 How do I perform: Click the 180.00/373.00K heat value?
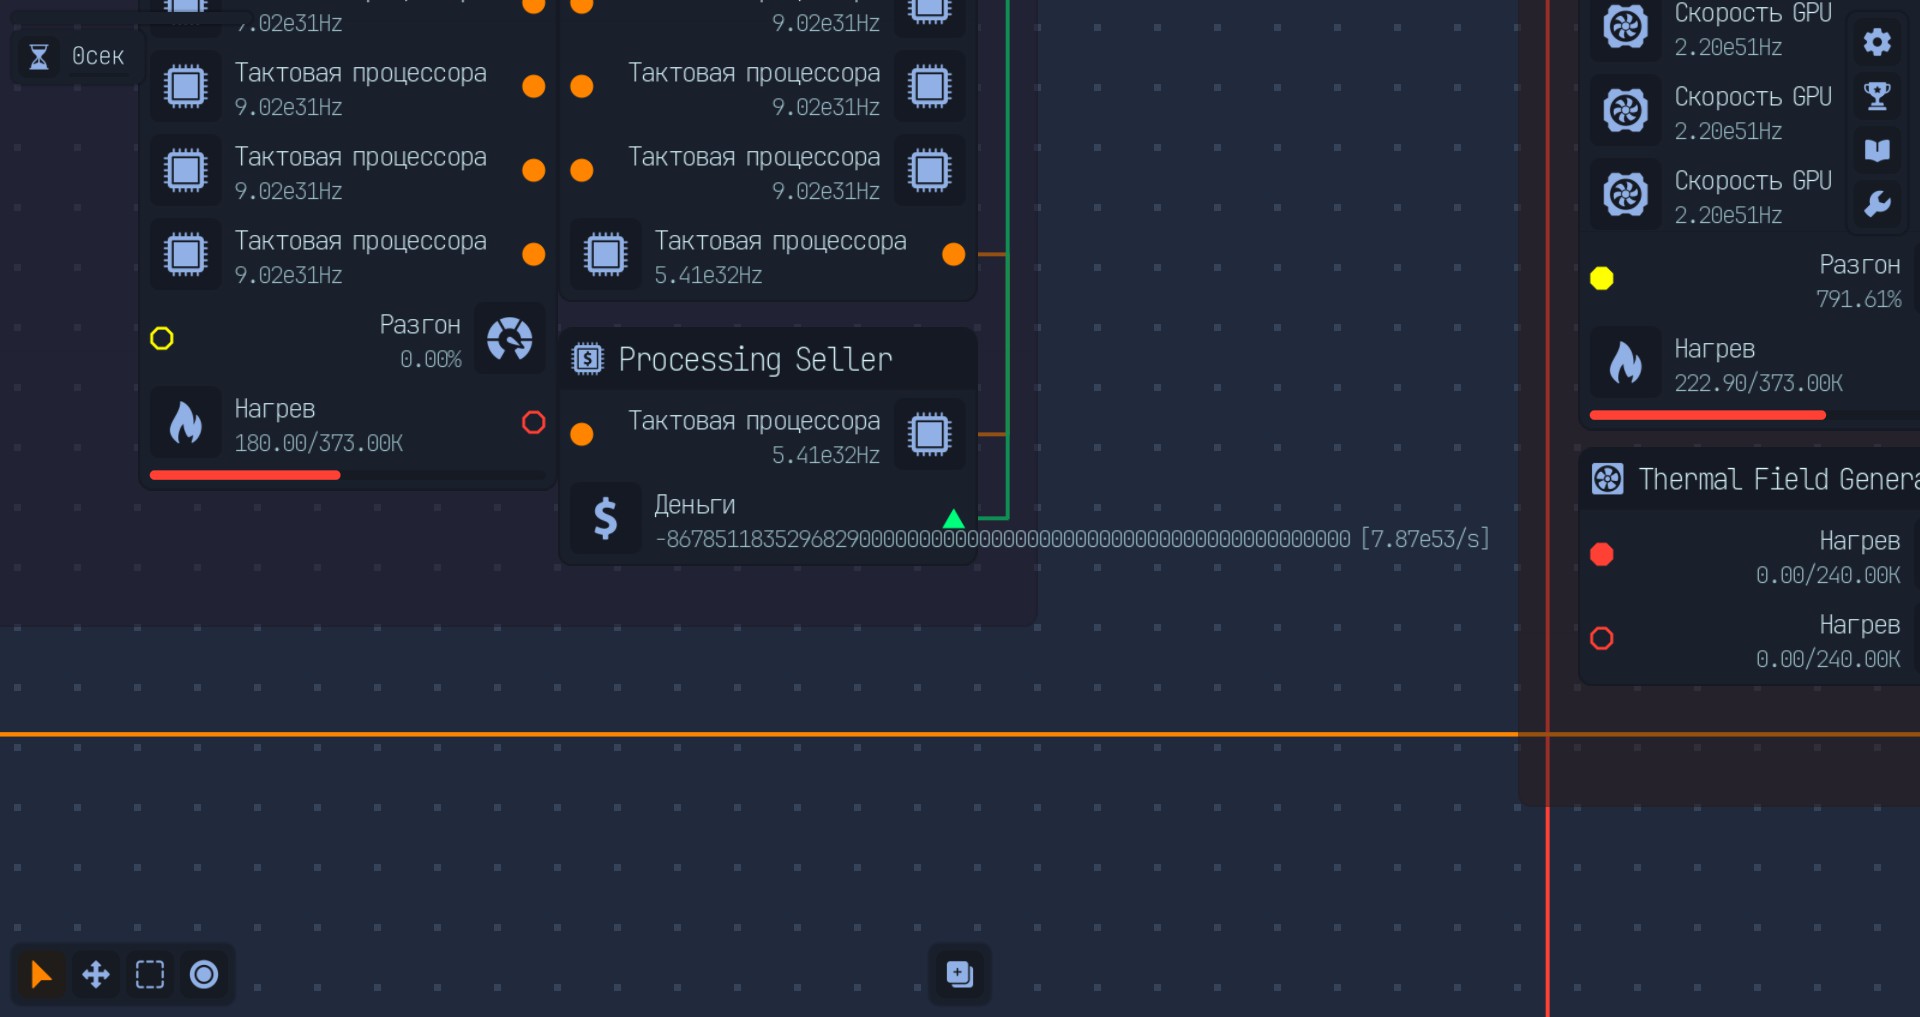(x=319, y=443)
